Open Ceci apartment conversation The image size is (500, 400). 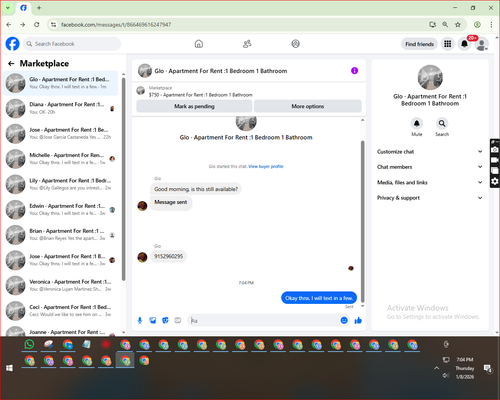[61, 310]
